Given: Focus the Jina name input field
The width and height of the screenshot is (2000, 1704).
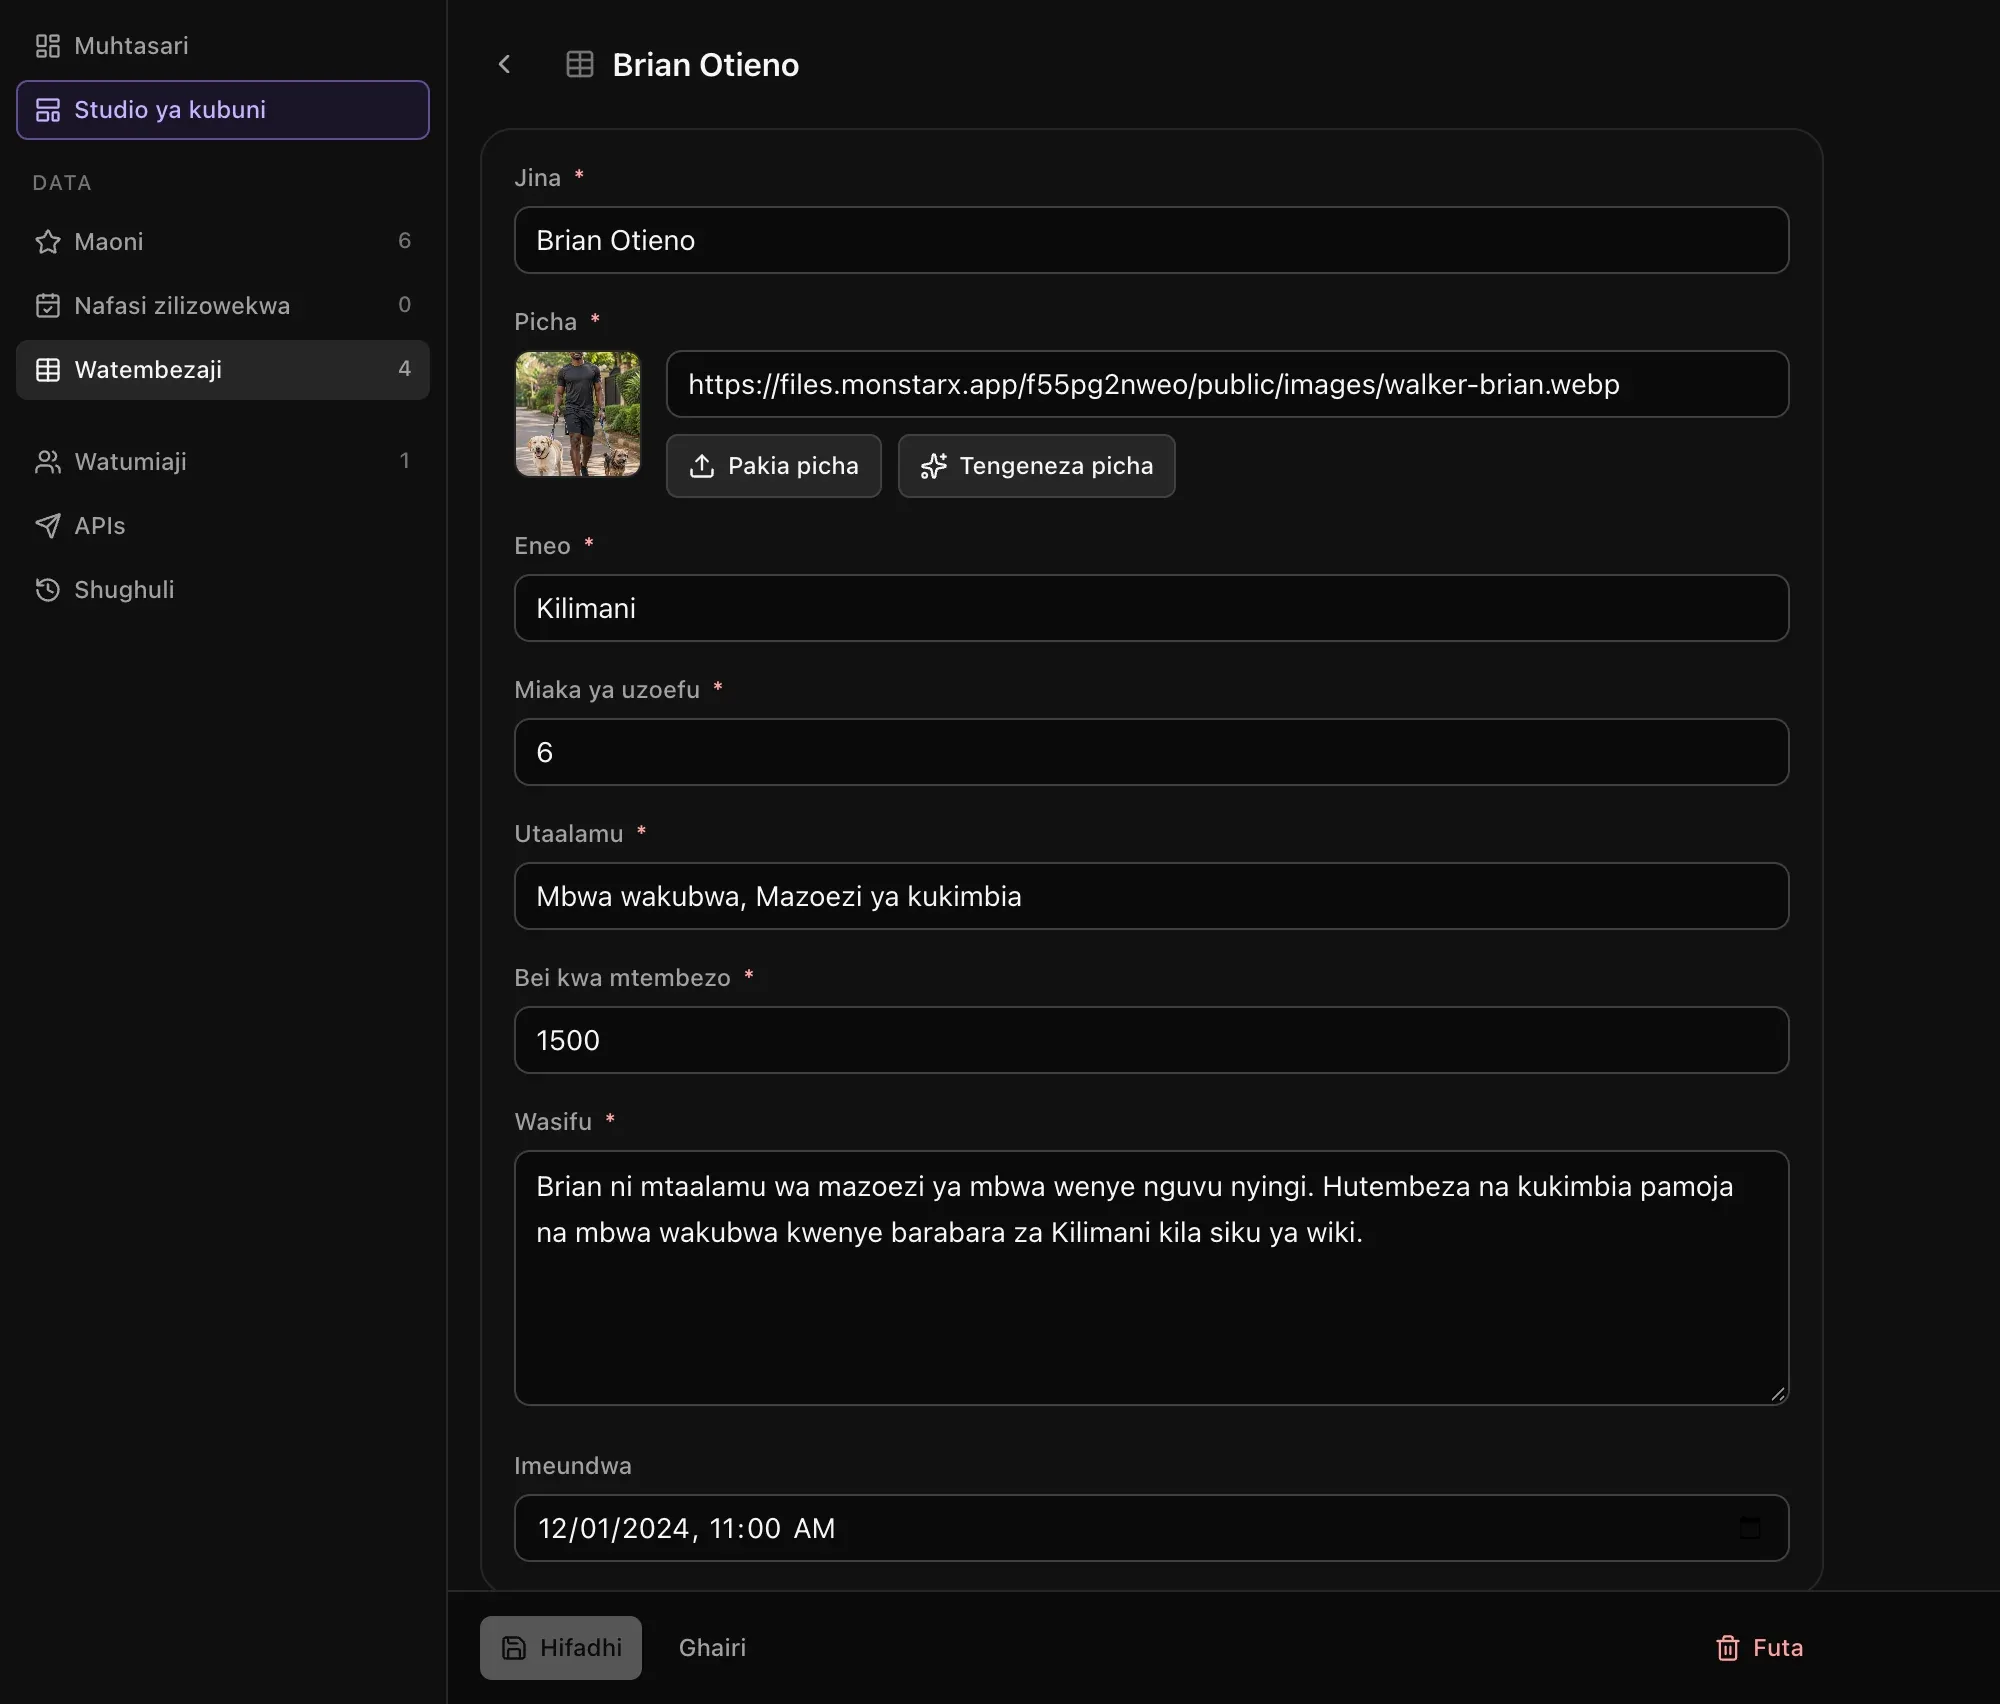Looking at the screenshot, I should click(x=1151, y=240).
